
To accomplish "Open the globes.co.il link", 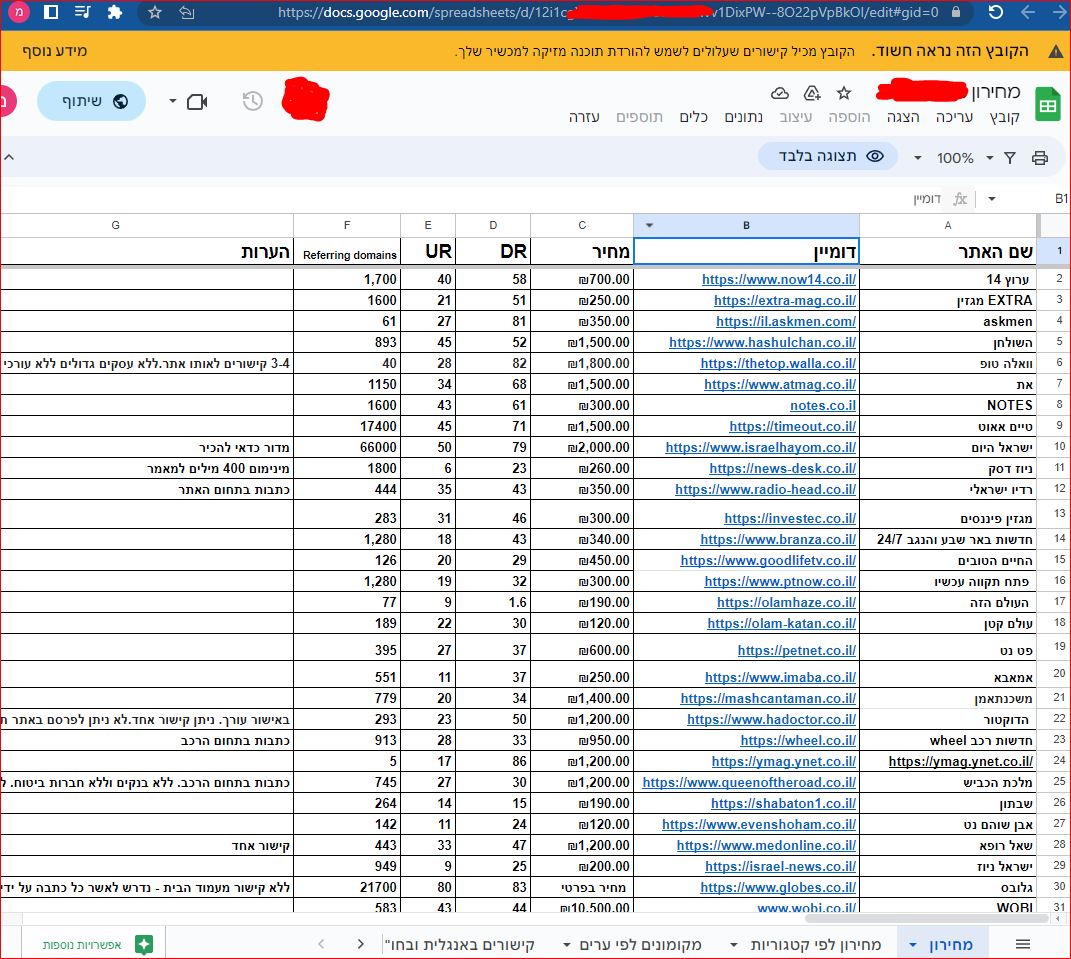I will click(x=778, y=887).
